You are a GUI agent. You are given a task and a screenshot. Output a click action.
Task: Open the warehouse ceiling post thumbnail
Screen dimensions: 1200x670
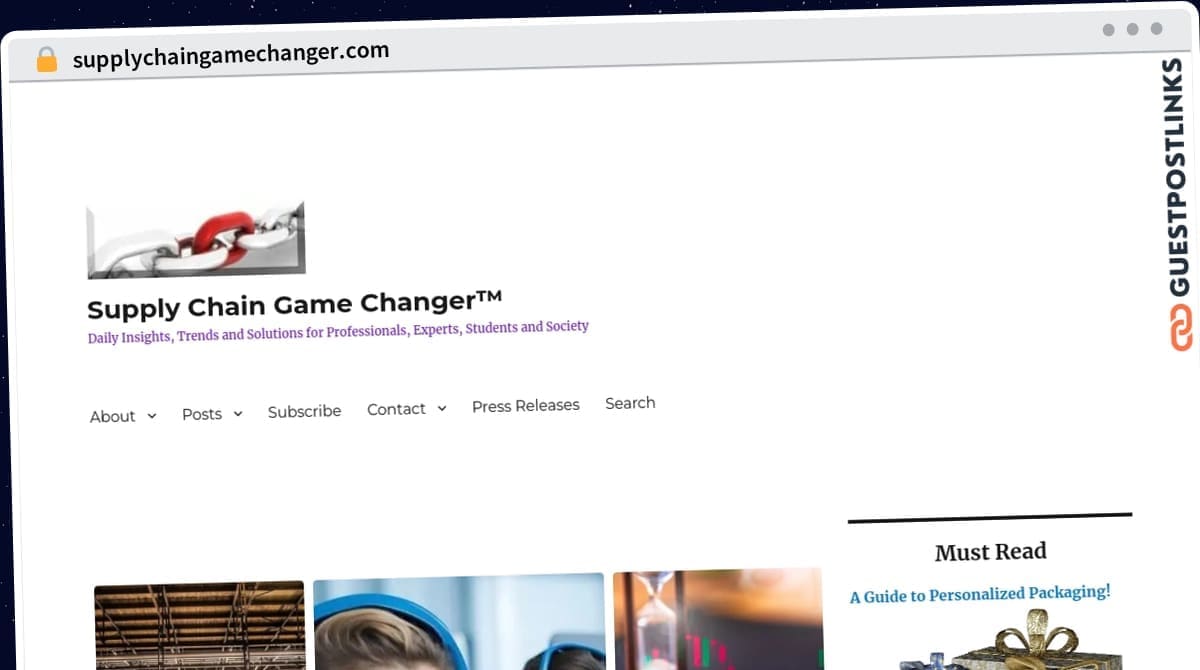(x=199, y=626)
